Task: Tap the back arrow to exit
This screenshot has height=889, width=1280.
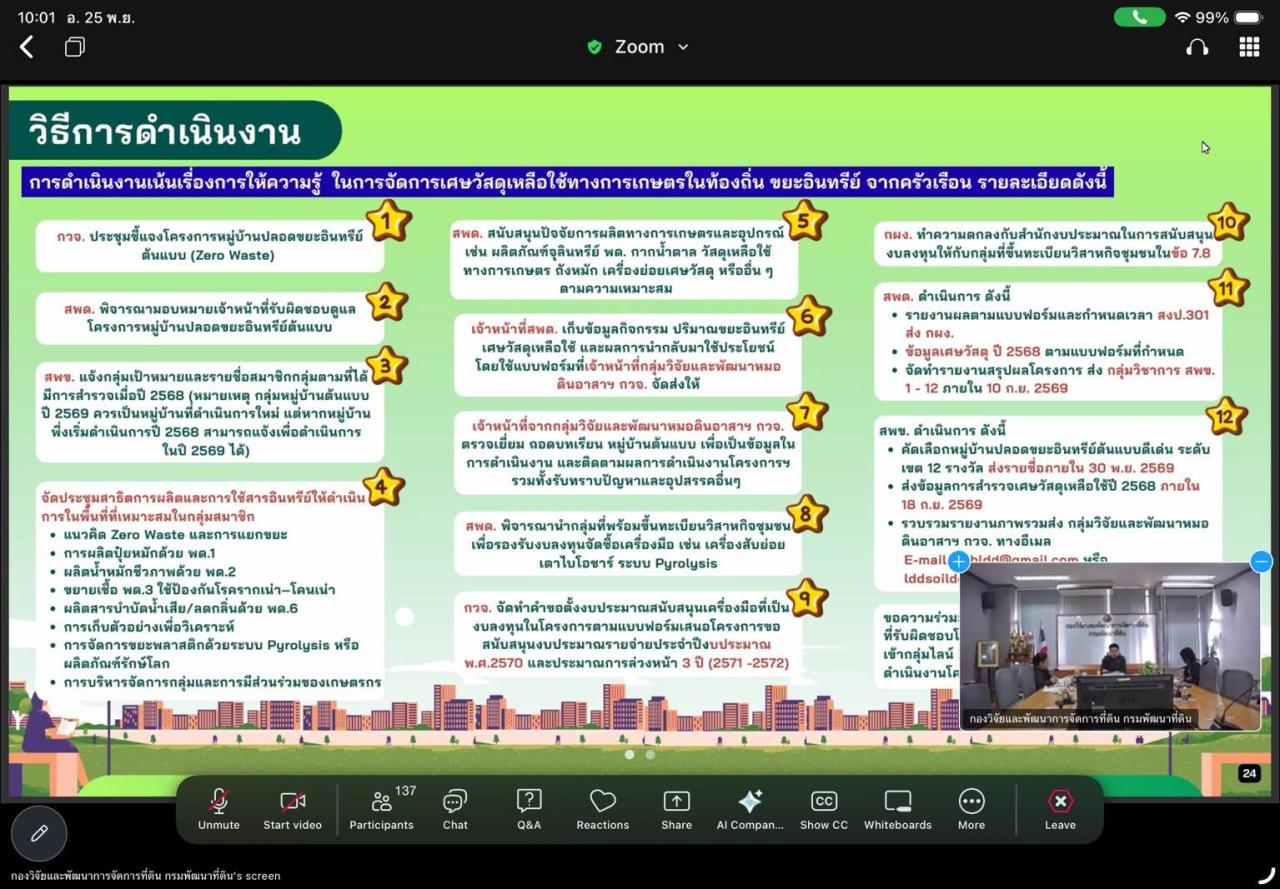Action: 26,46
